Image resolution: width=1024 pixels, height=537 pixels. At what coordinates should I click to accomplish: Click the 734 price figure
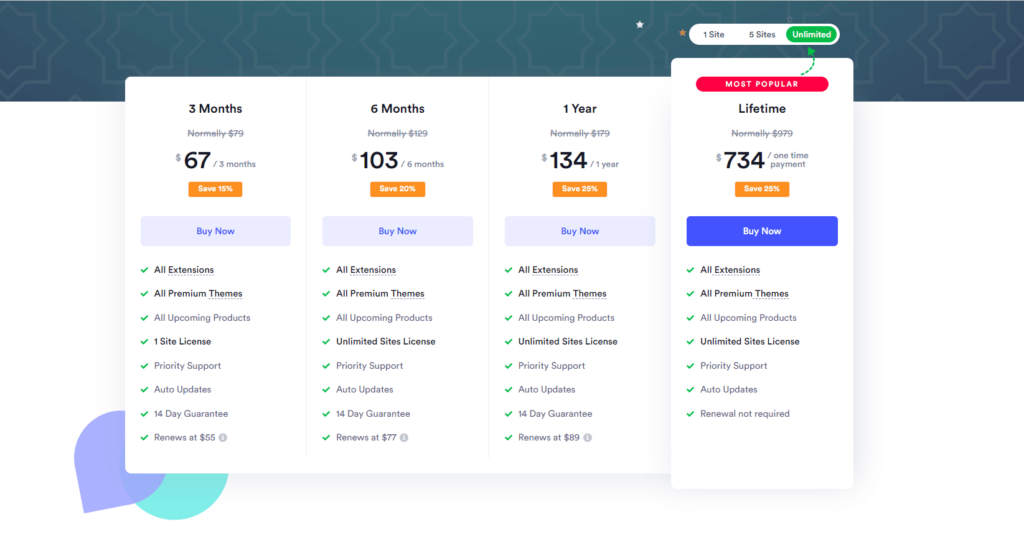click(x=744, y=161)
